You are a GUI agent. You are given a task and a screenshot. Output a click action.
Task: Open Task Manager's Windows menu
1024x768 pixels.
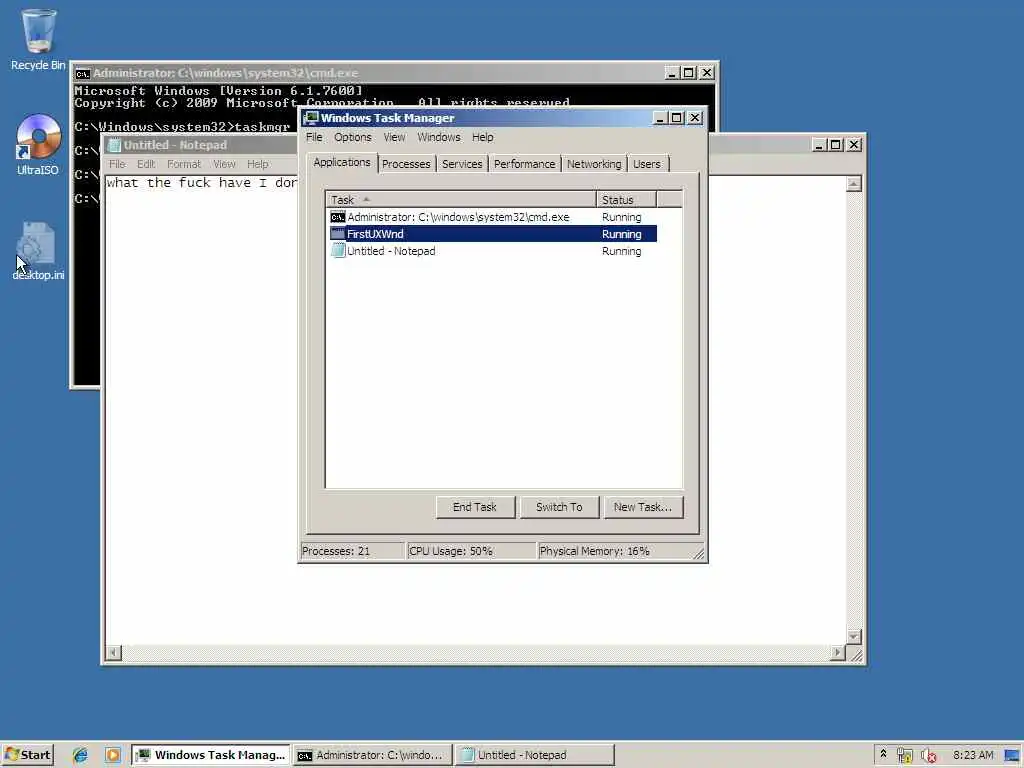439,137
